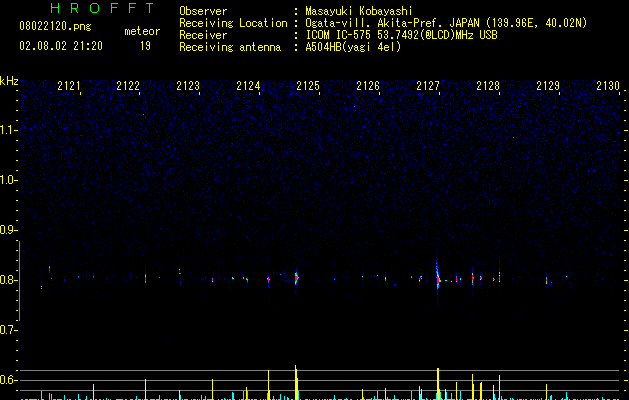Click the 2127 time marker
Screen dimensions: 629x400
tap(428, 86)
